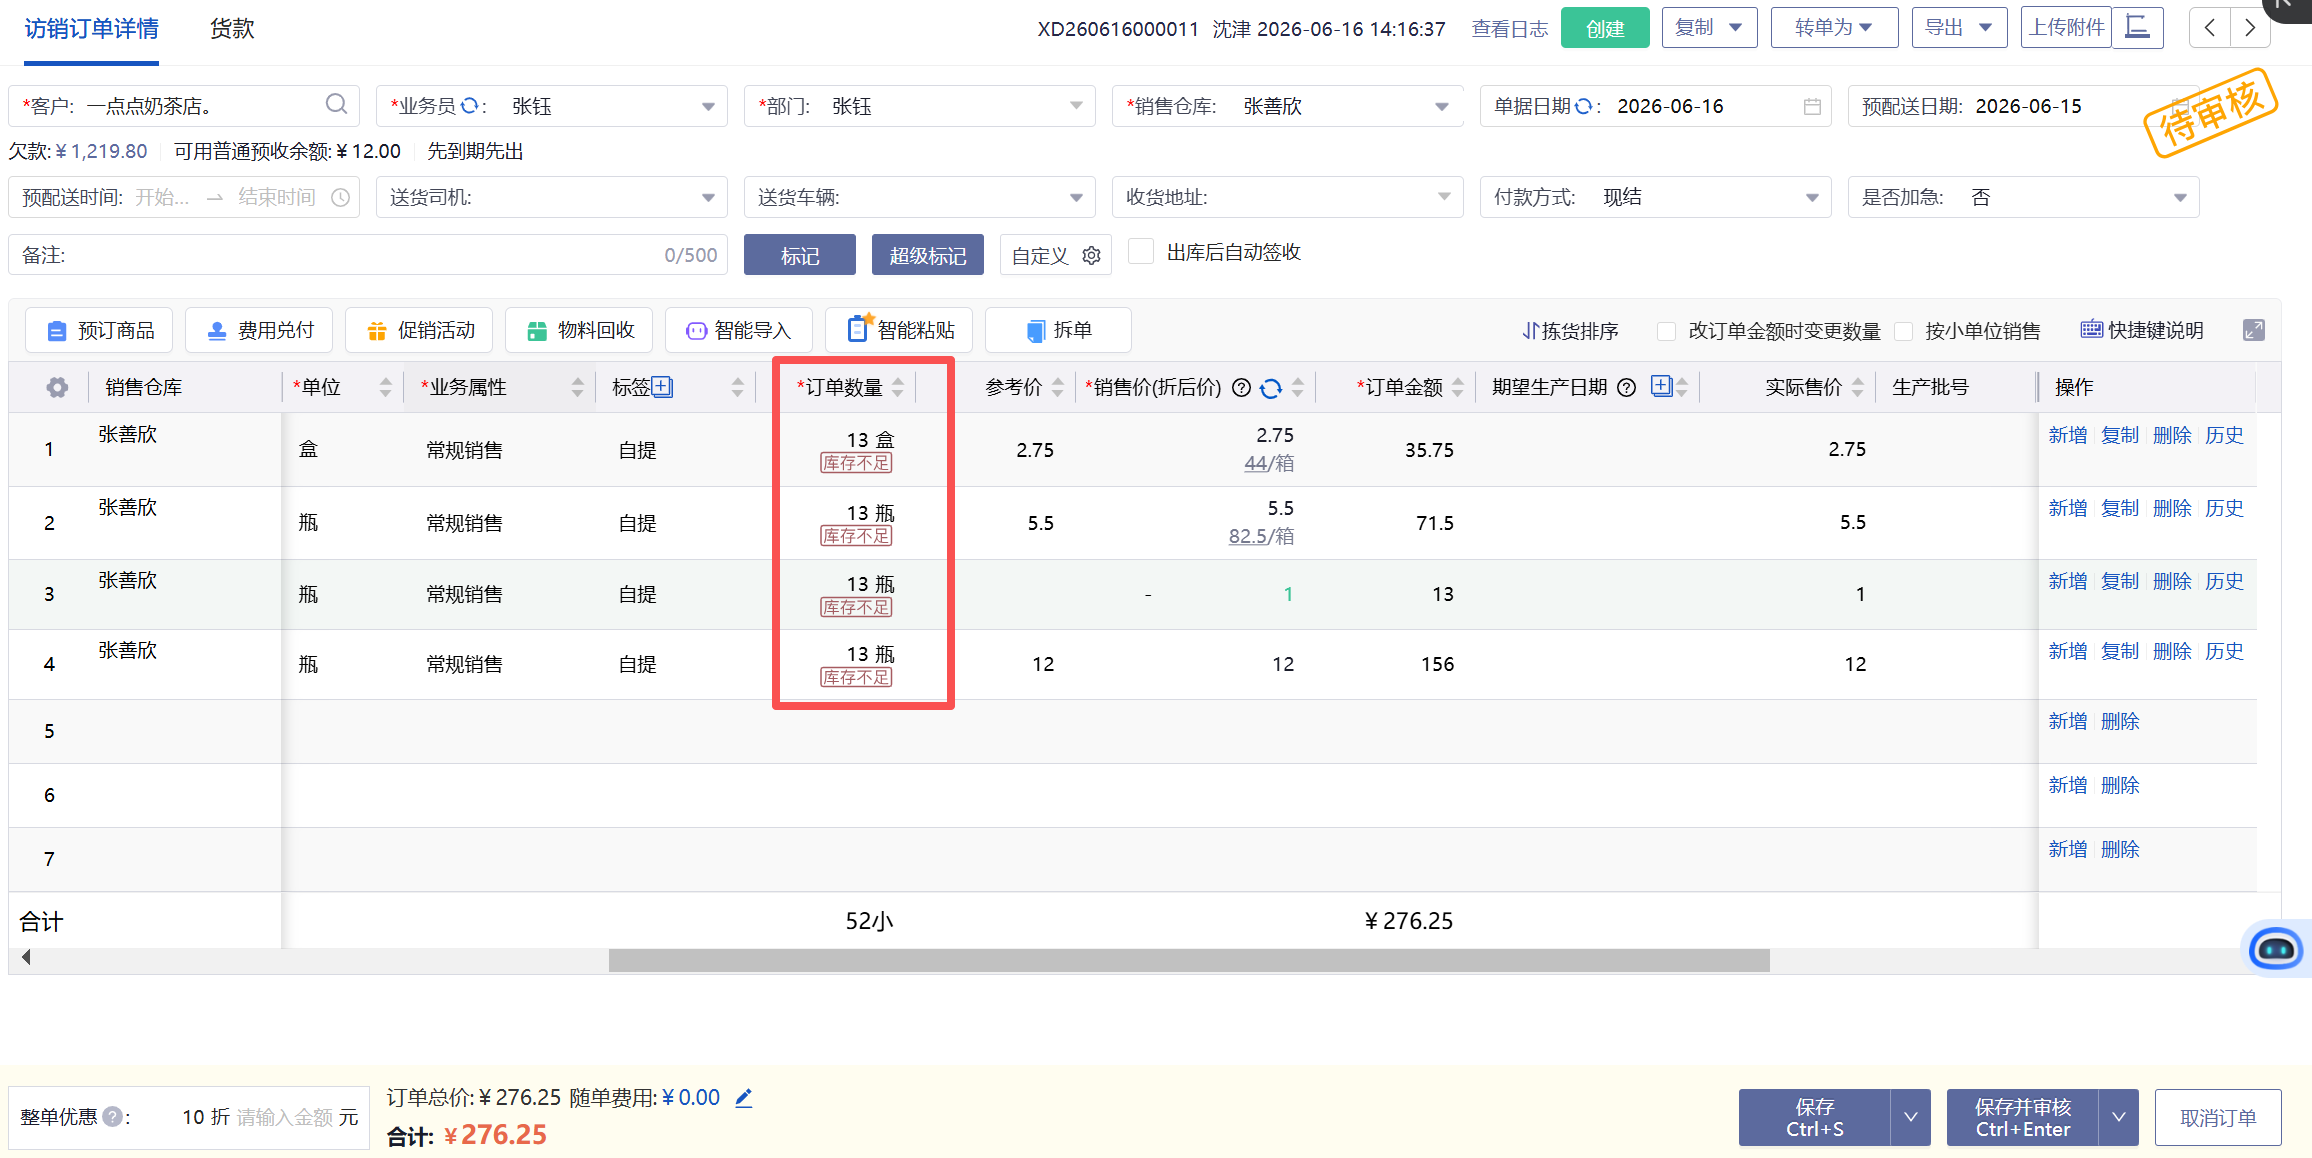Click the green 创建 button
The height and width of the screenshot is (1158, 2312).
point(1605,28)
